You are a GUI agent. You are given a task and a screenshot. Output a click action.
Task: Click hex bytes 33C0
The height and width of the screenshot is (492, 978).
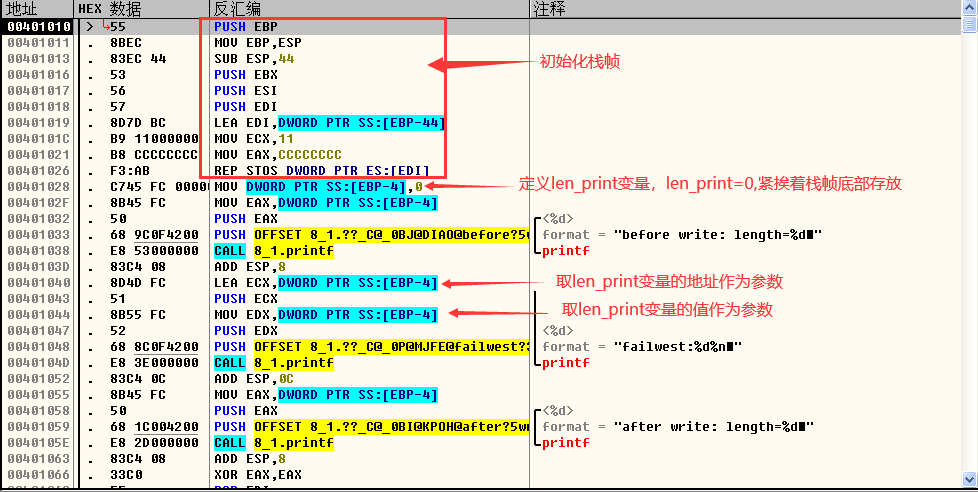point(126,475)
